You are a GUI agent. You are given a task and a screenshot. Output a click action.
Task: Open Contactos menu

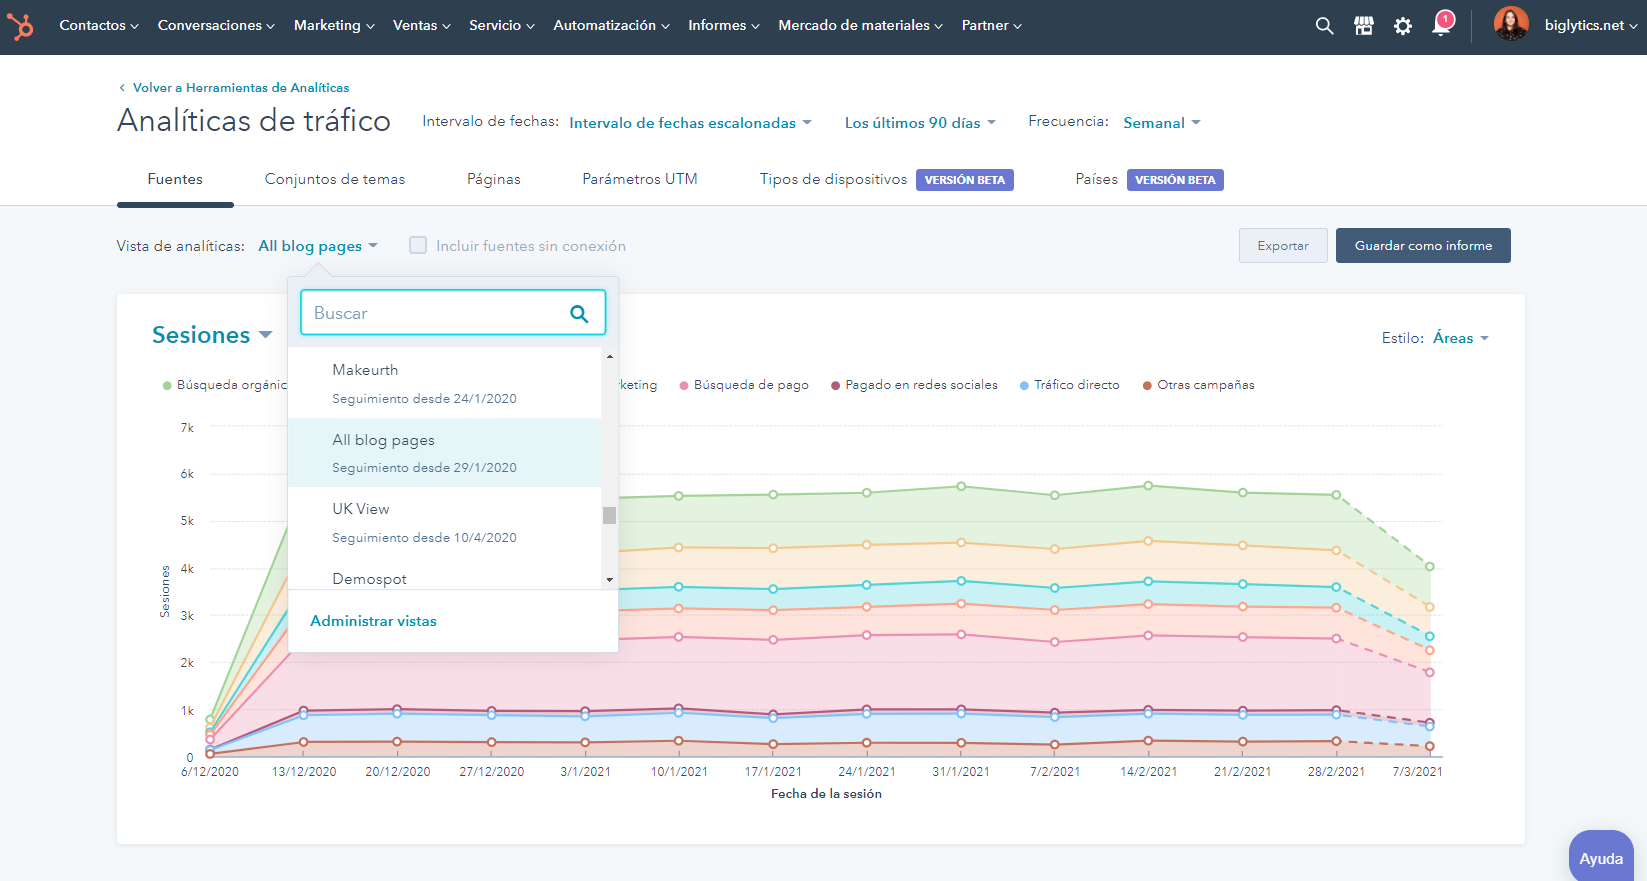coord(99,26)
